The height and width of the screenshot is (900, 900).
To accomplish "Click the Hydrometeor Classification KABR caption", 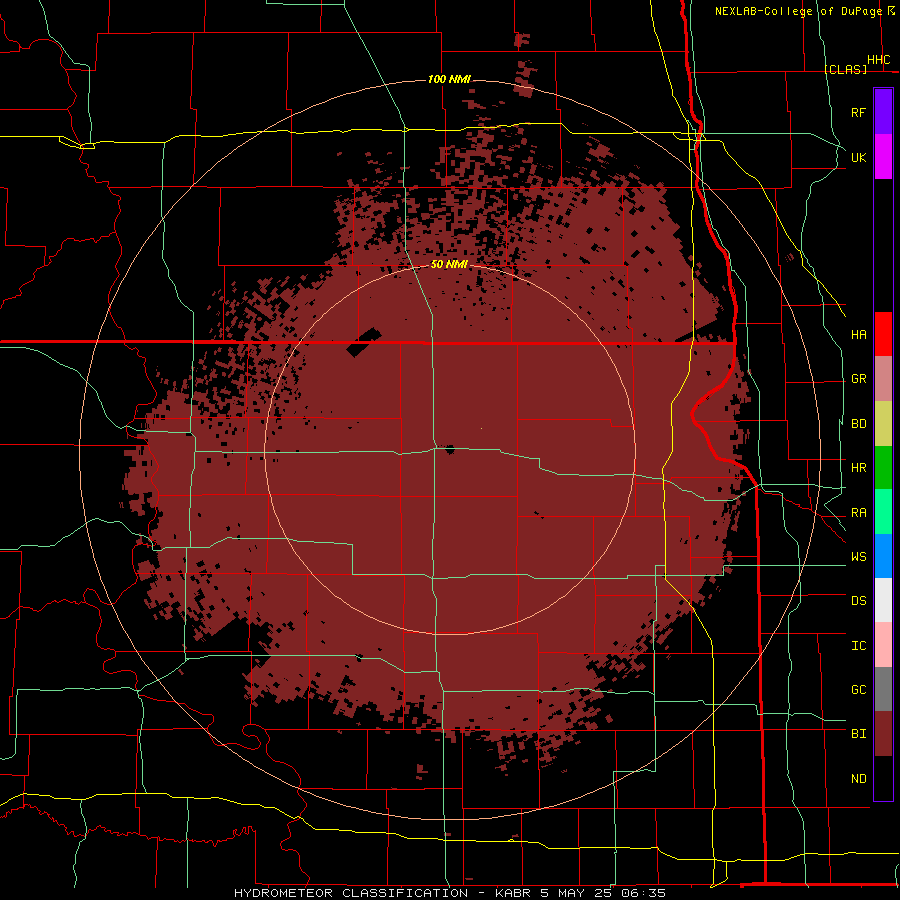I will click(450, 893).
